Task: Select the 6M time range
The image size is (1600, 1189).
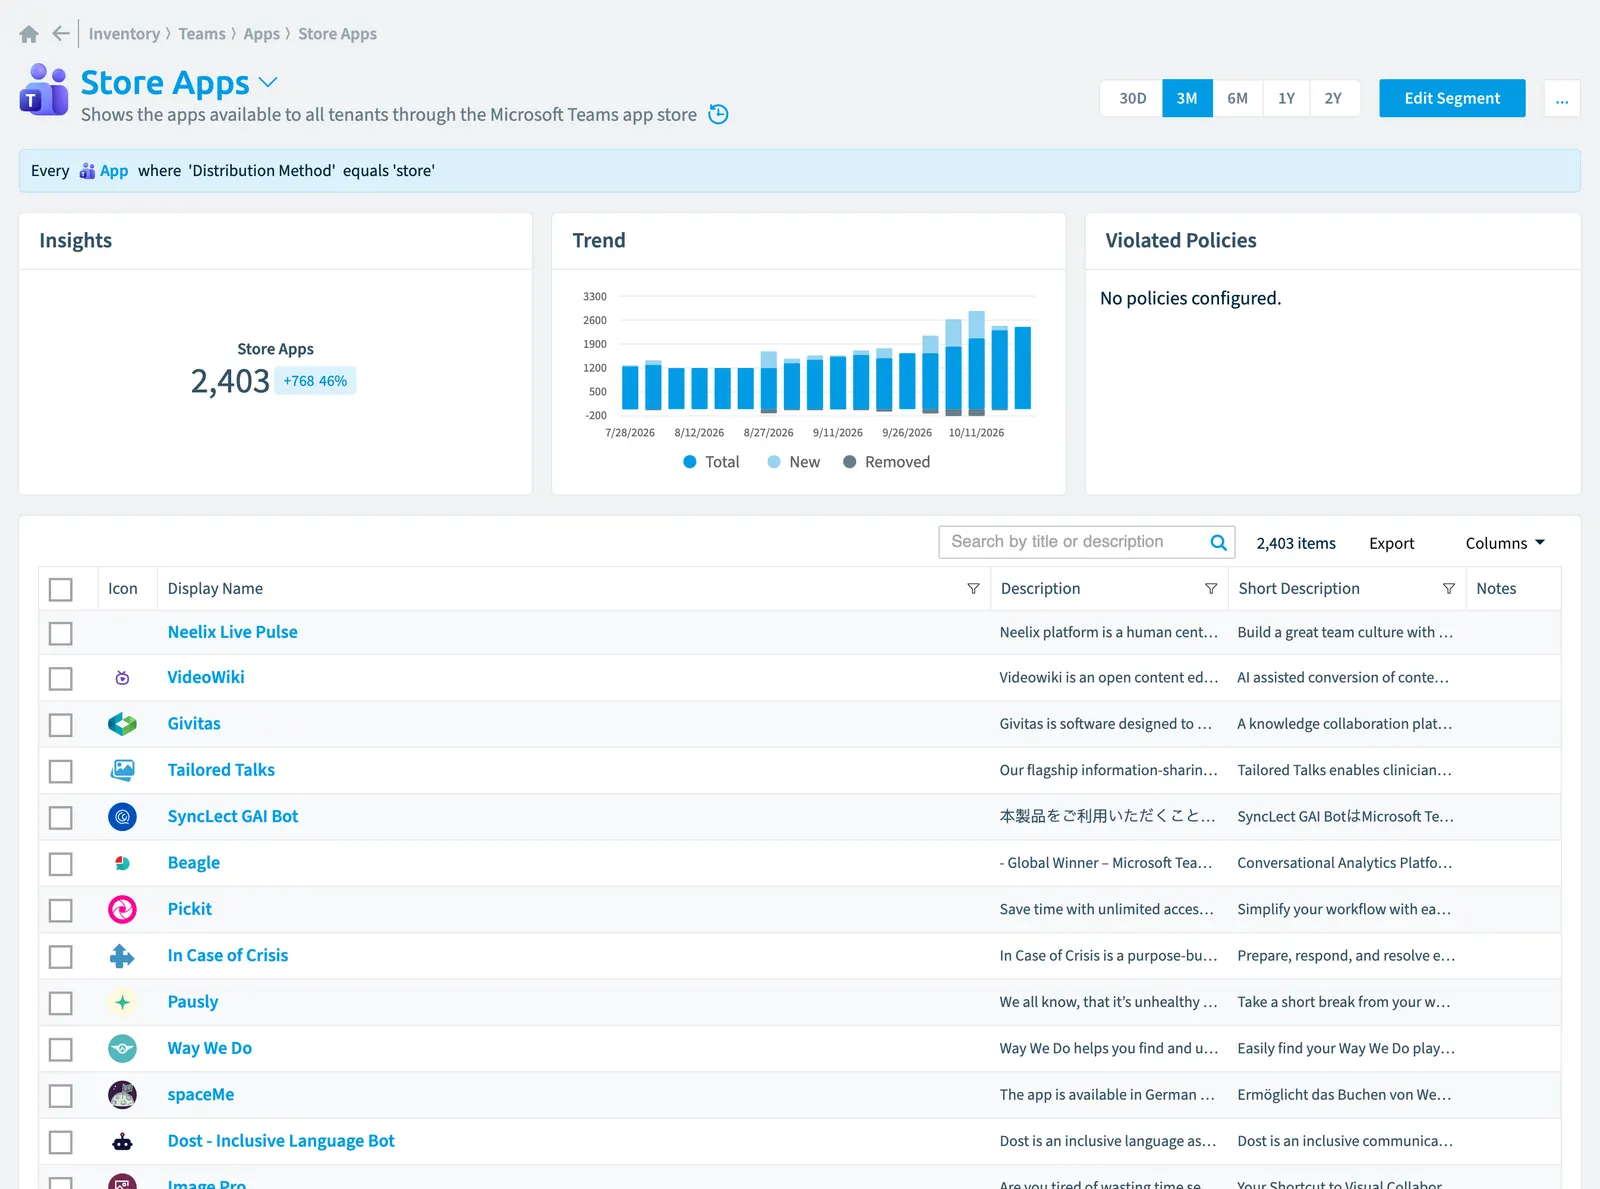Action: pos(1238,98)
